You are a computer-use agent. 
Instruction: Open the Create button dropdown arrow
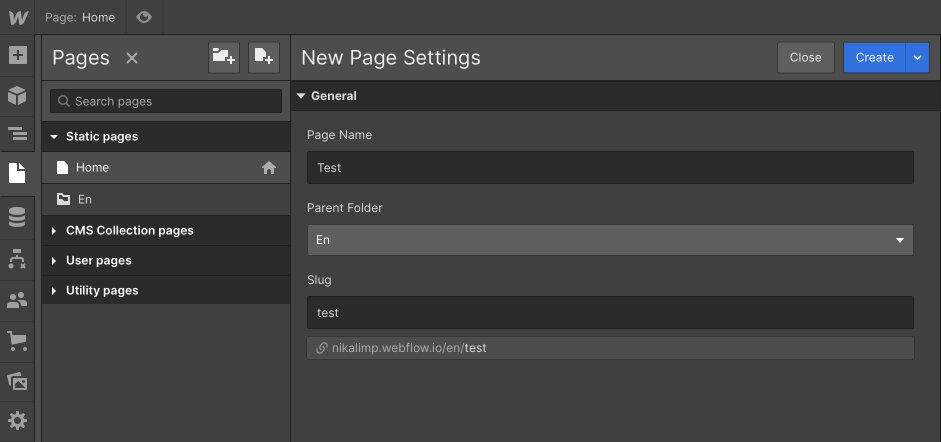pyautogui.click(x=918, y=58)
